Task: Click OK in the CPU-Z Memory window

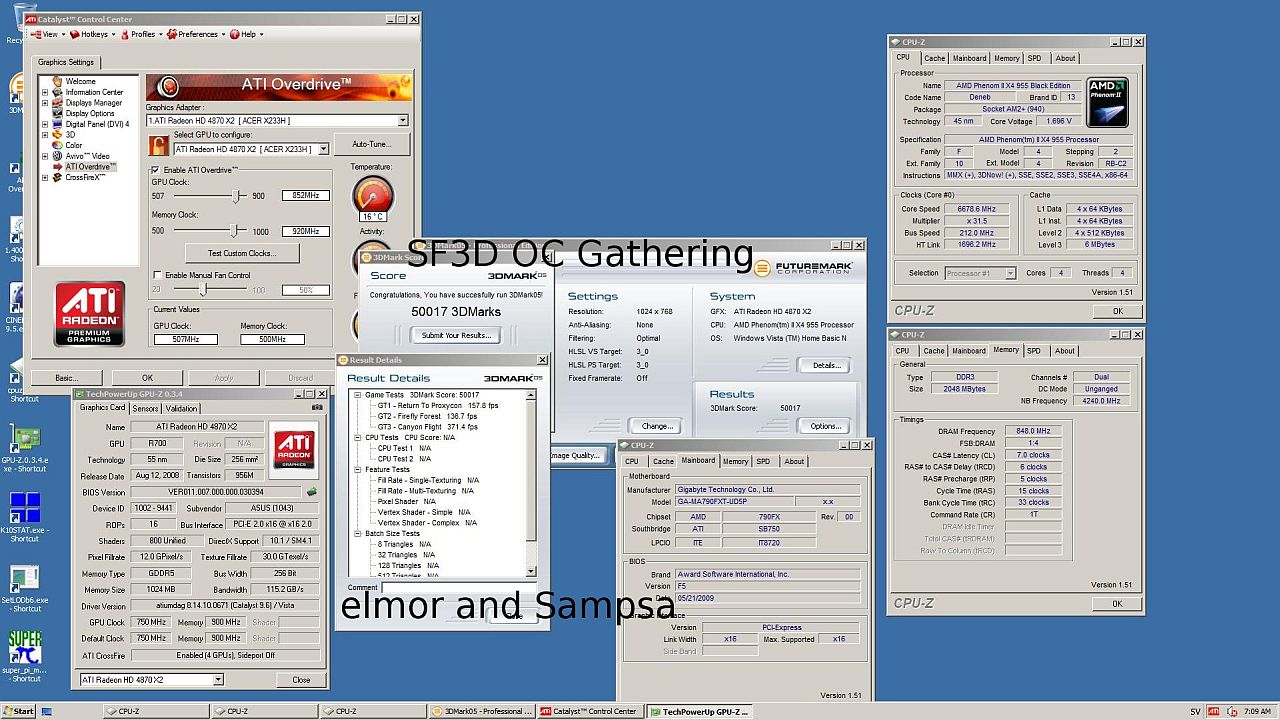Action: [x=1117, y=603]
